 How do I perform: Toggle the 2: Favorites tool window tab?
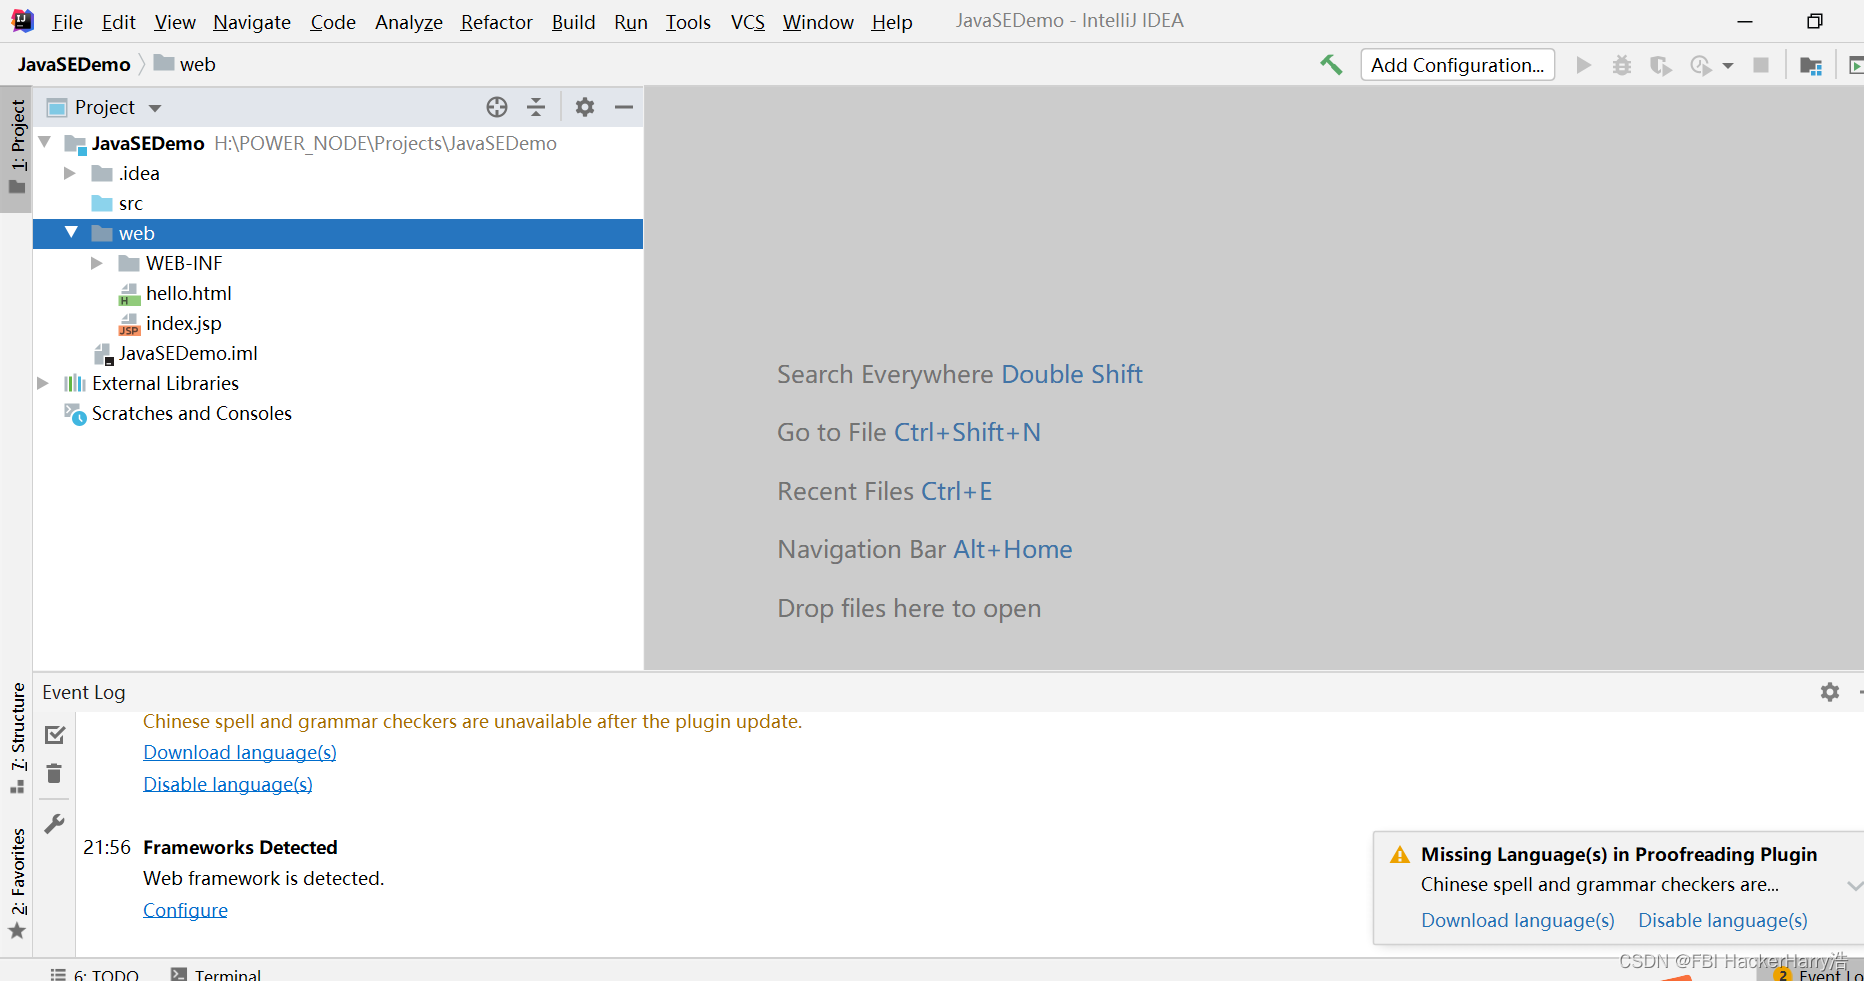click(x=17, y=883)
